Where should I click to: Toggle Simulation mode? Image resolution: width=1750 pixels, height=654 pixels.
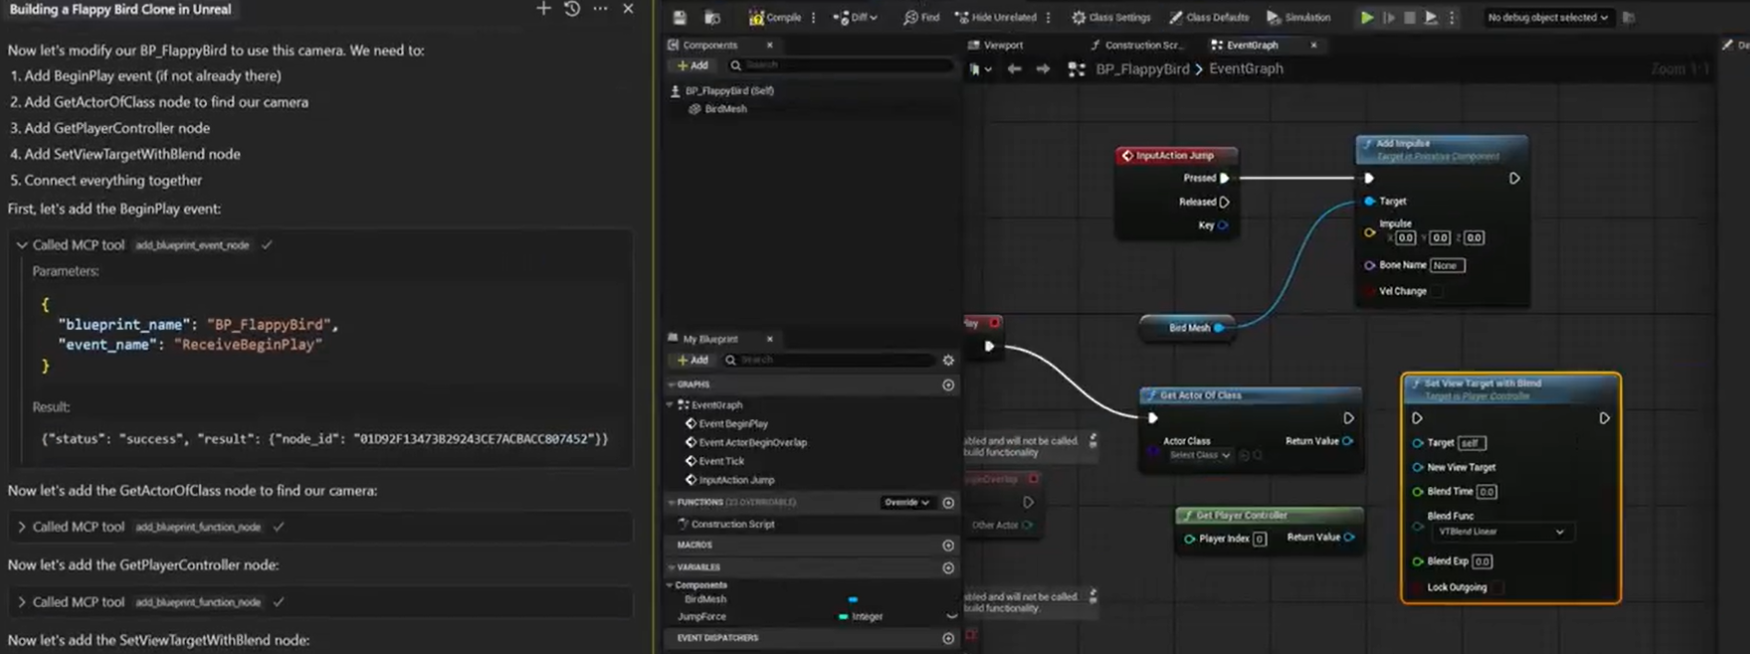tap(1298, 17)
